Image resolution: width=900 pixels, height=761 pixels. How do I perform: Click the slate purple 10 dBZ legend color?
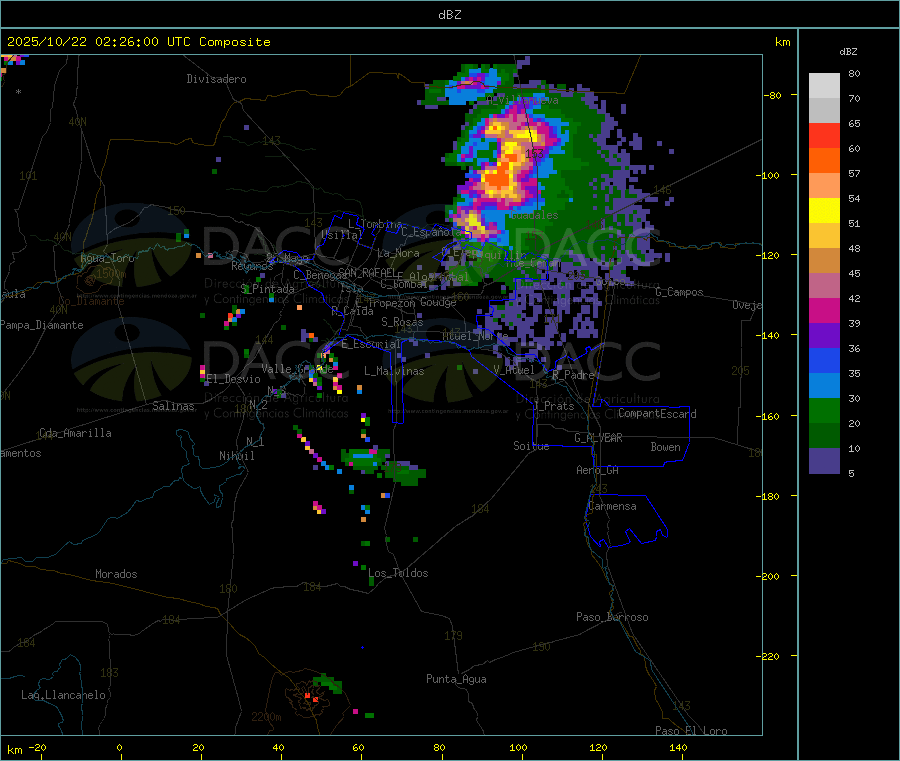[x=824, y=460]
